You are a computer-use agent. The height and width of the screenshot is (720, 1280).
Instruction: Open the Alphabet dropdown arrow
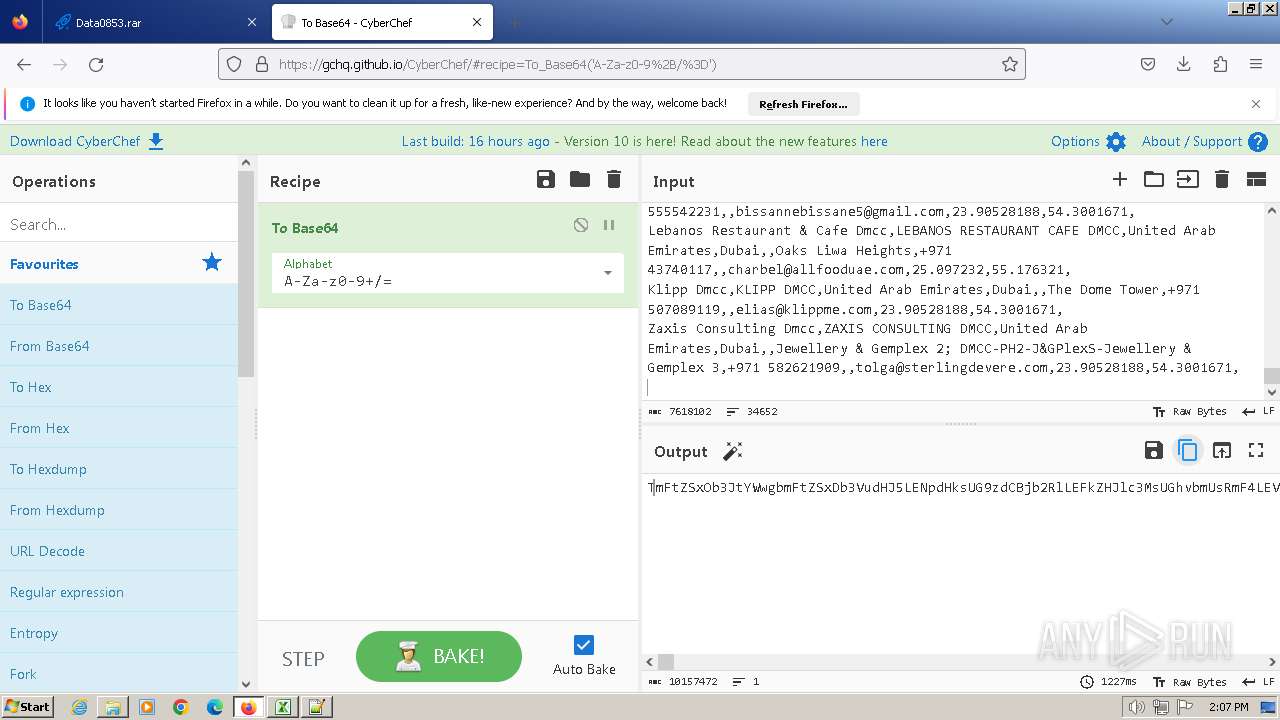[x=607, y=273]
